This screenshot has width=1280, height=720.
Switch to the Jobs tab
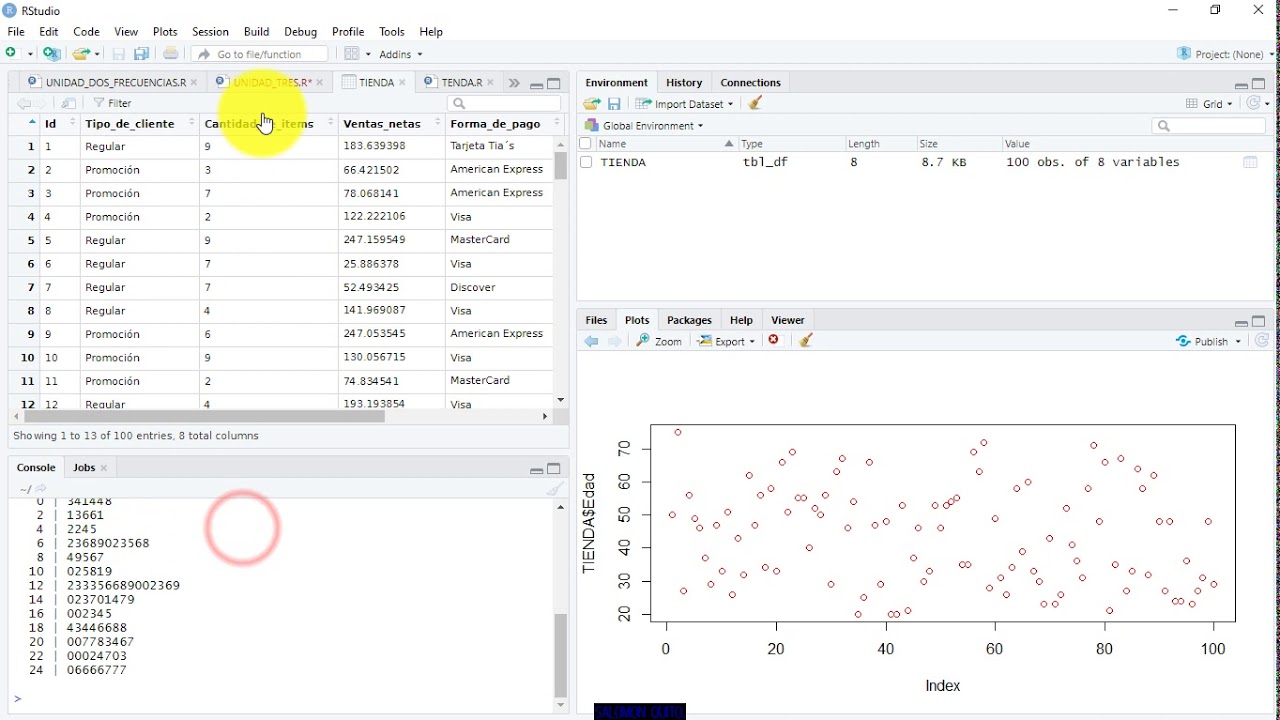(84, 468)
